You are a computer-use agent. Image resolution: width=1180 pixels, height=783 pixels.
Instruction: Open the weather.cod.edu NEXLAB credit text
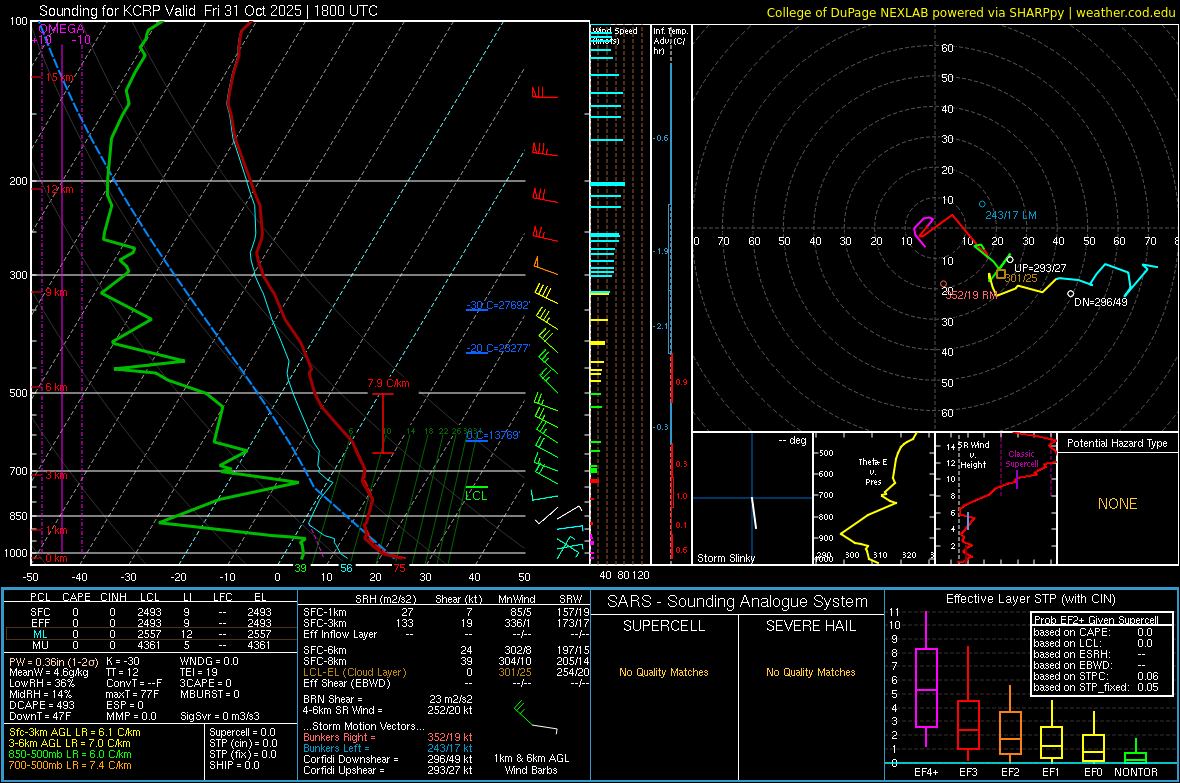(x=971, y=12)
